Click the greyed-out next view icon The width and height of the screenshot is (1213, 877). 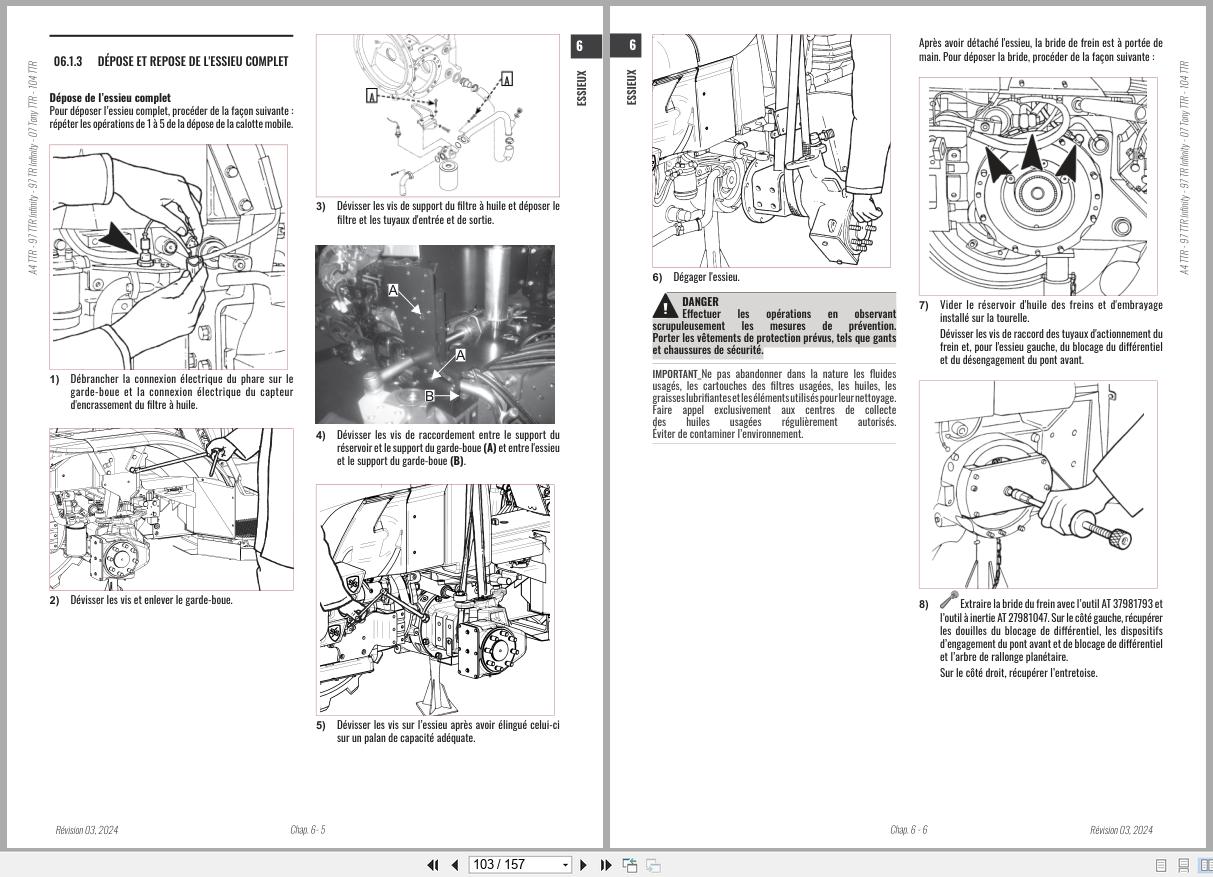click(653, 865)
